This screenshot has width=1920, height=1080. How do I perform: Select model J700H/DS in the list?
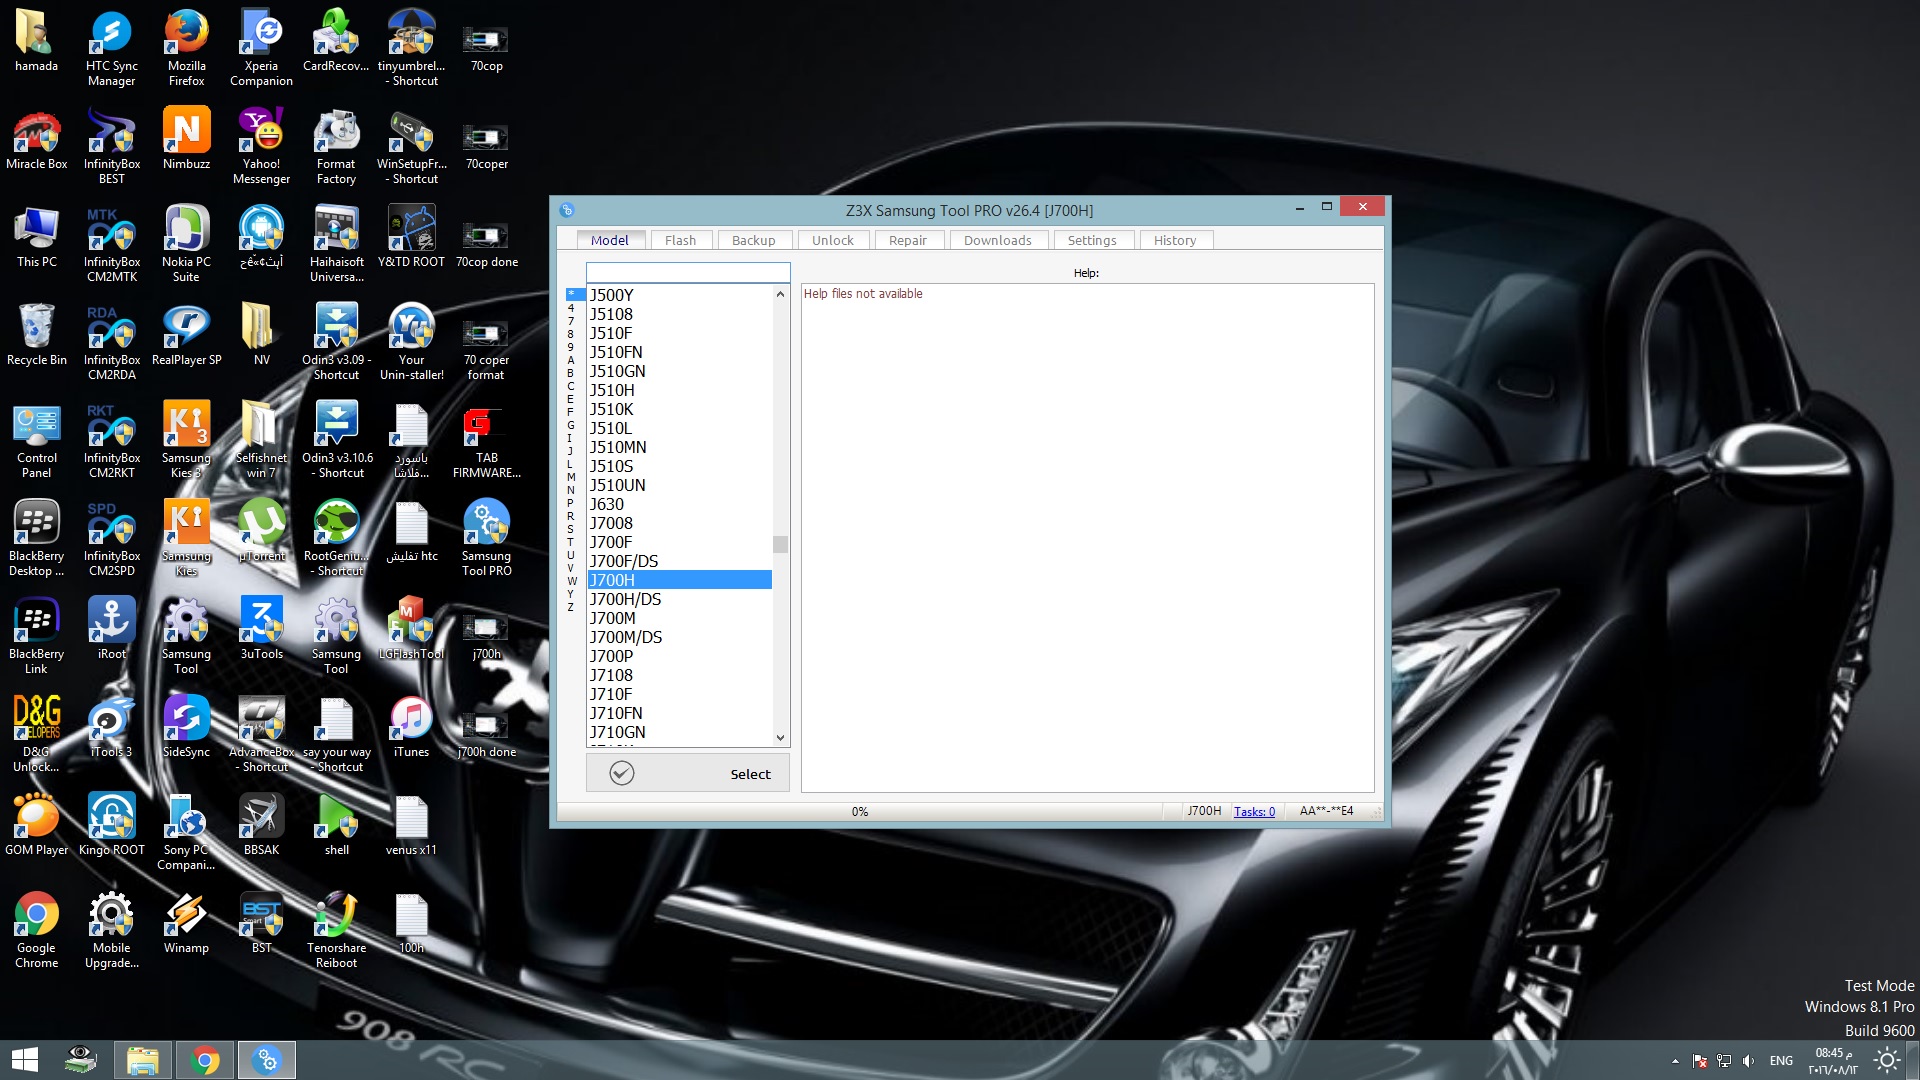pyautogui.click(x=679, y=599)
